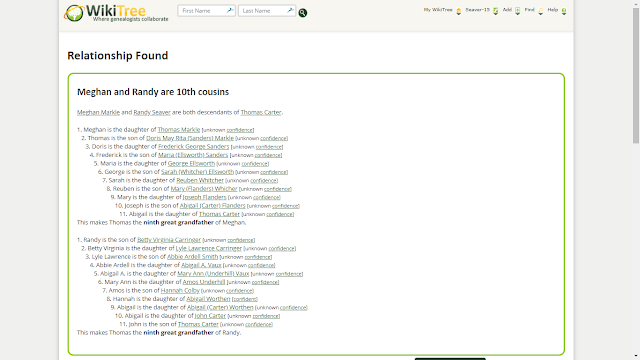The height and width of the screenshot is (360, 640).
Task: Click the page vertical scrollbar thumb
Action: [x=636, y=75]
